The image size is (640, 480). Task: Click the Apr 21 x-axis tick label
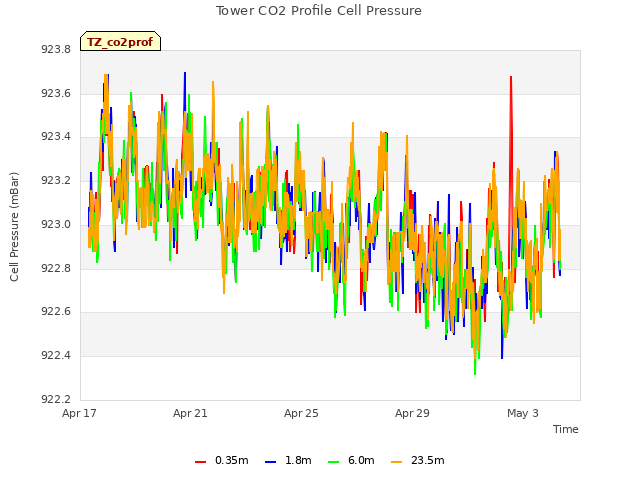(x=190, y=413)
